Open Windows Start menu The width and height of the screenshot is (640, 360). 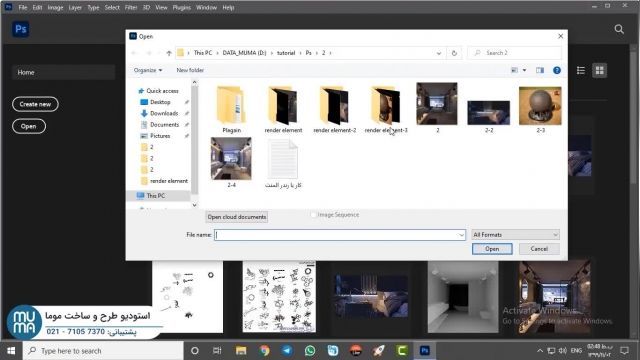tap(11, 351)
